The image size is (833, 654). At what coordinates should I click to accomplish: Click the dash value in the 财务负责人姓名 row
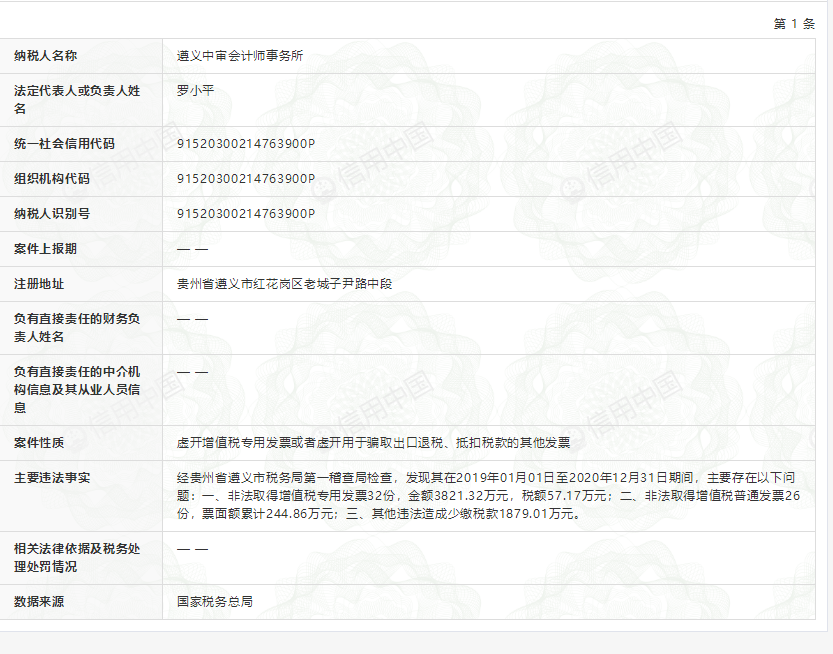(x=192, y=319)
